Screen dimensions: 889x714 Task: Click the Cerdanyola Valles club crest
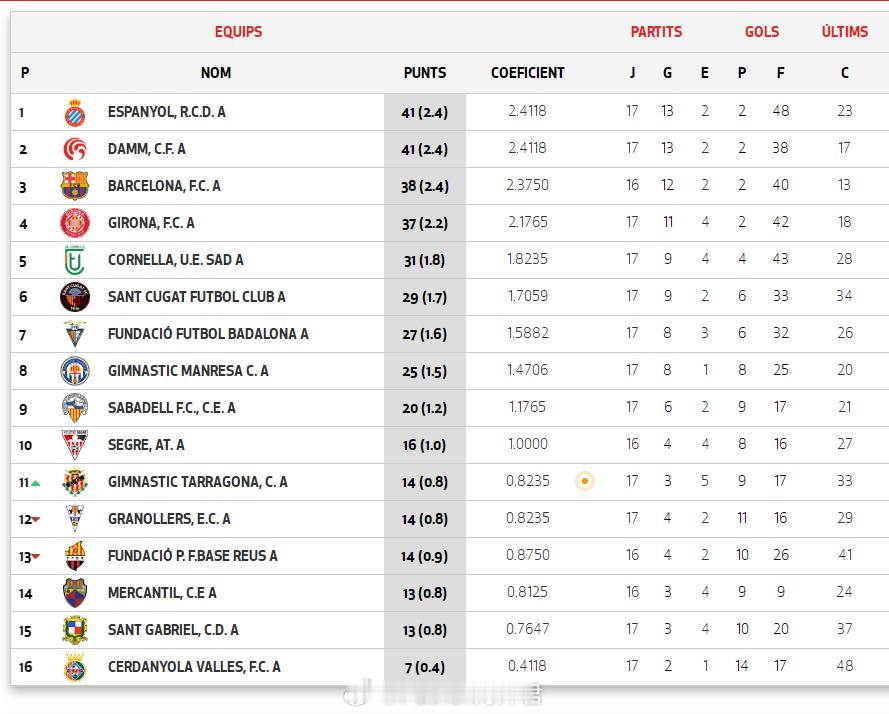75,667
